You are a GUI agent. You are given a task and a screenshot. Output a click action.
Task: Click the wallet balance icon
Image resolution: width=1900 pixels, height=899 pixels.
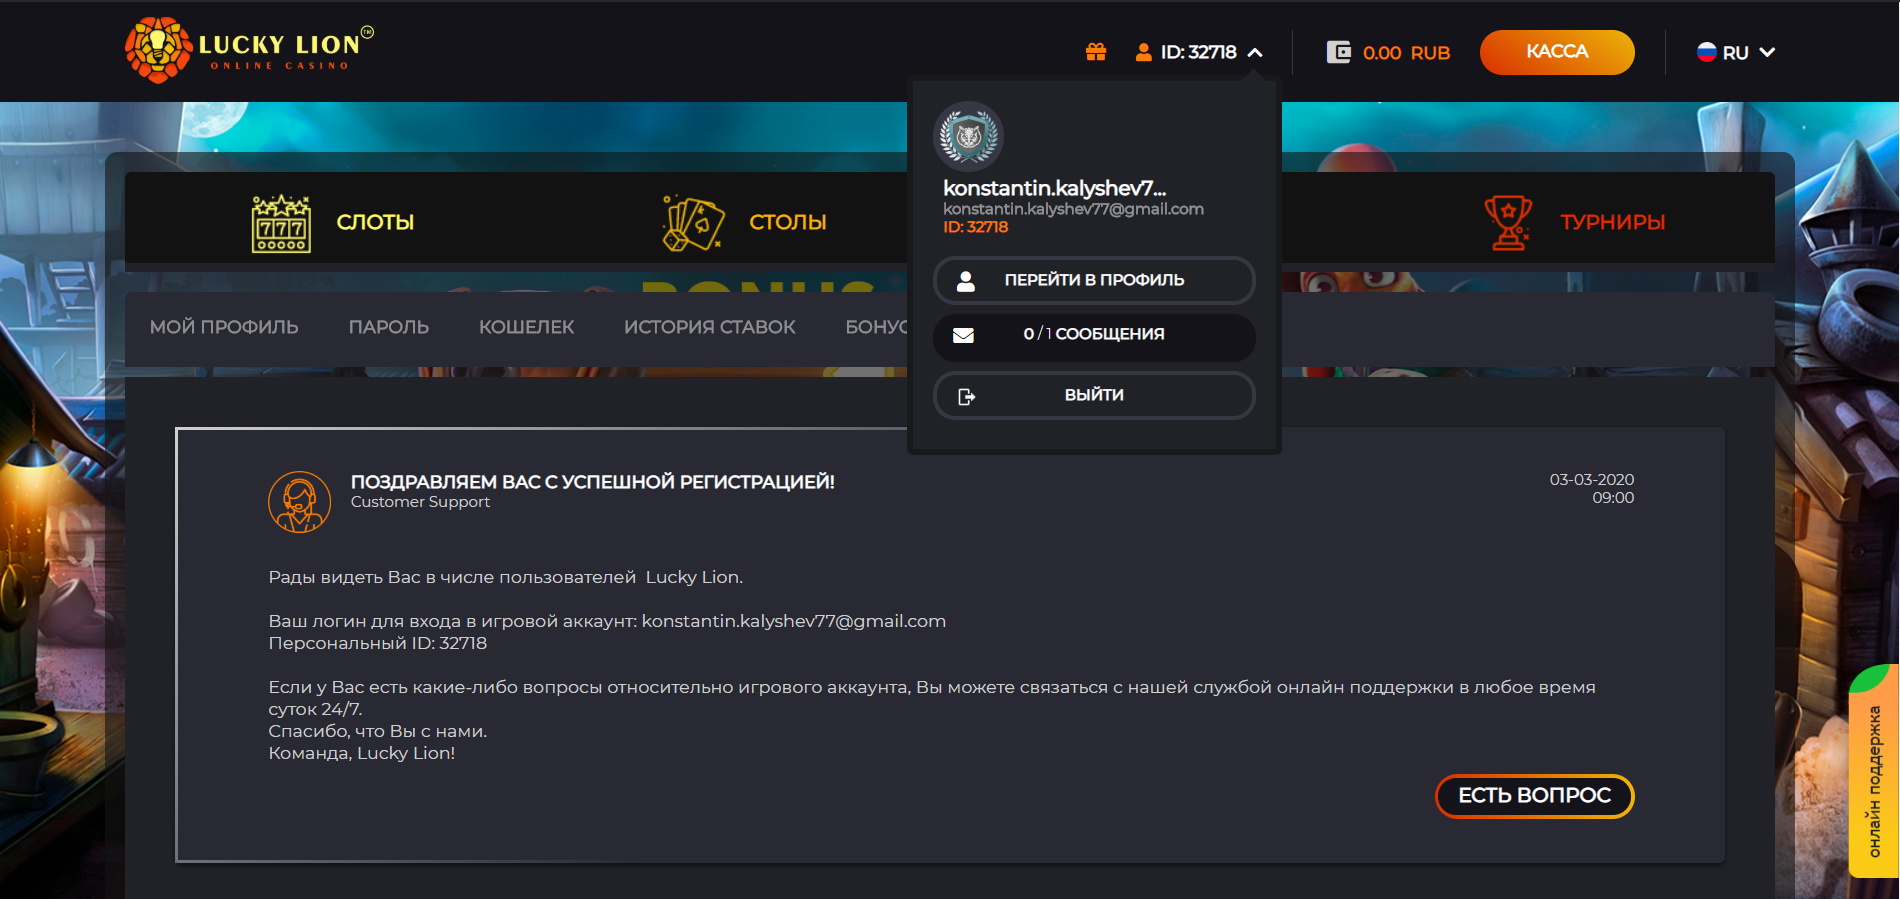pyautogui.click(x=1338, y=52)
